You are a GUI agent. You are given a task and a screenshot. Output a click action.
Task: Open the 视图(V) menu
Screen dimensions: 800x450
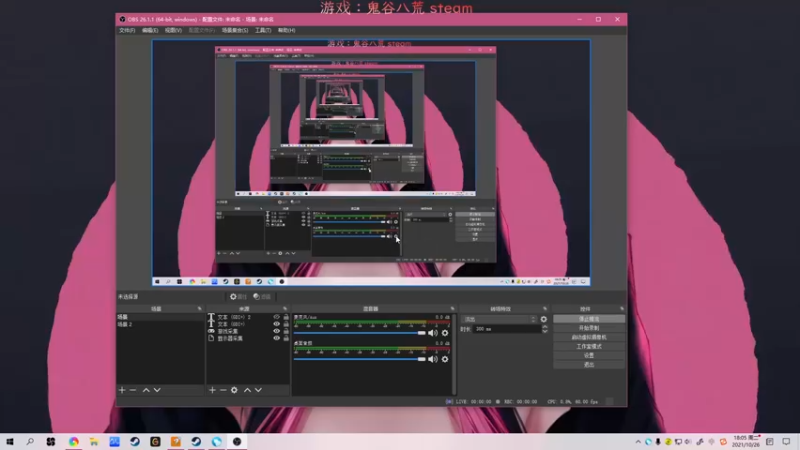[173, 31]
